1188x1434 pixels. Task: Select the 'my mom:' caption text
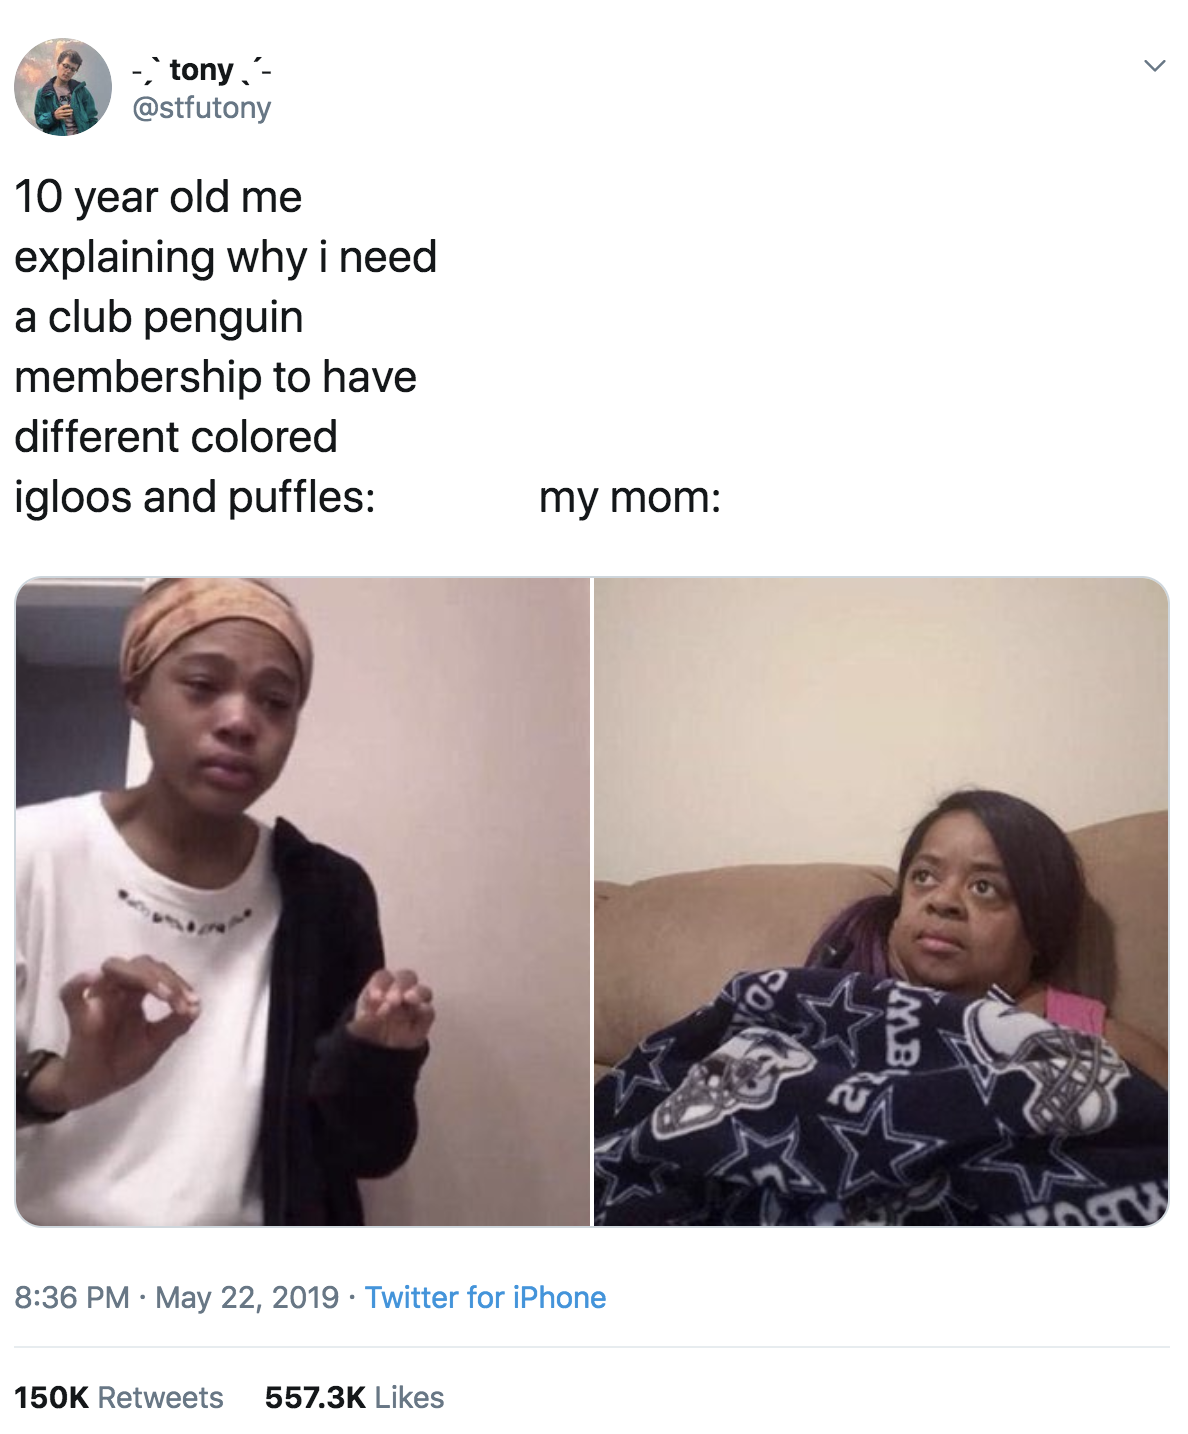tap(630, 497)
